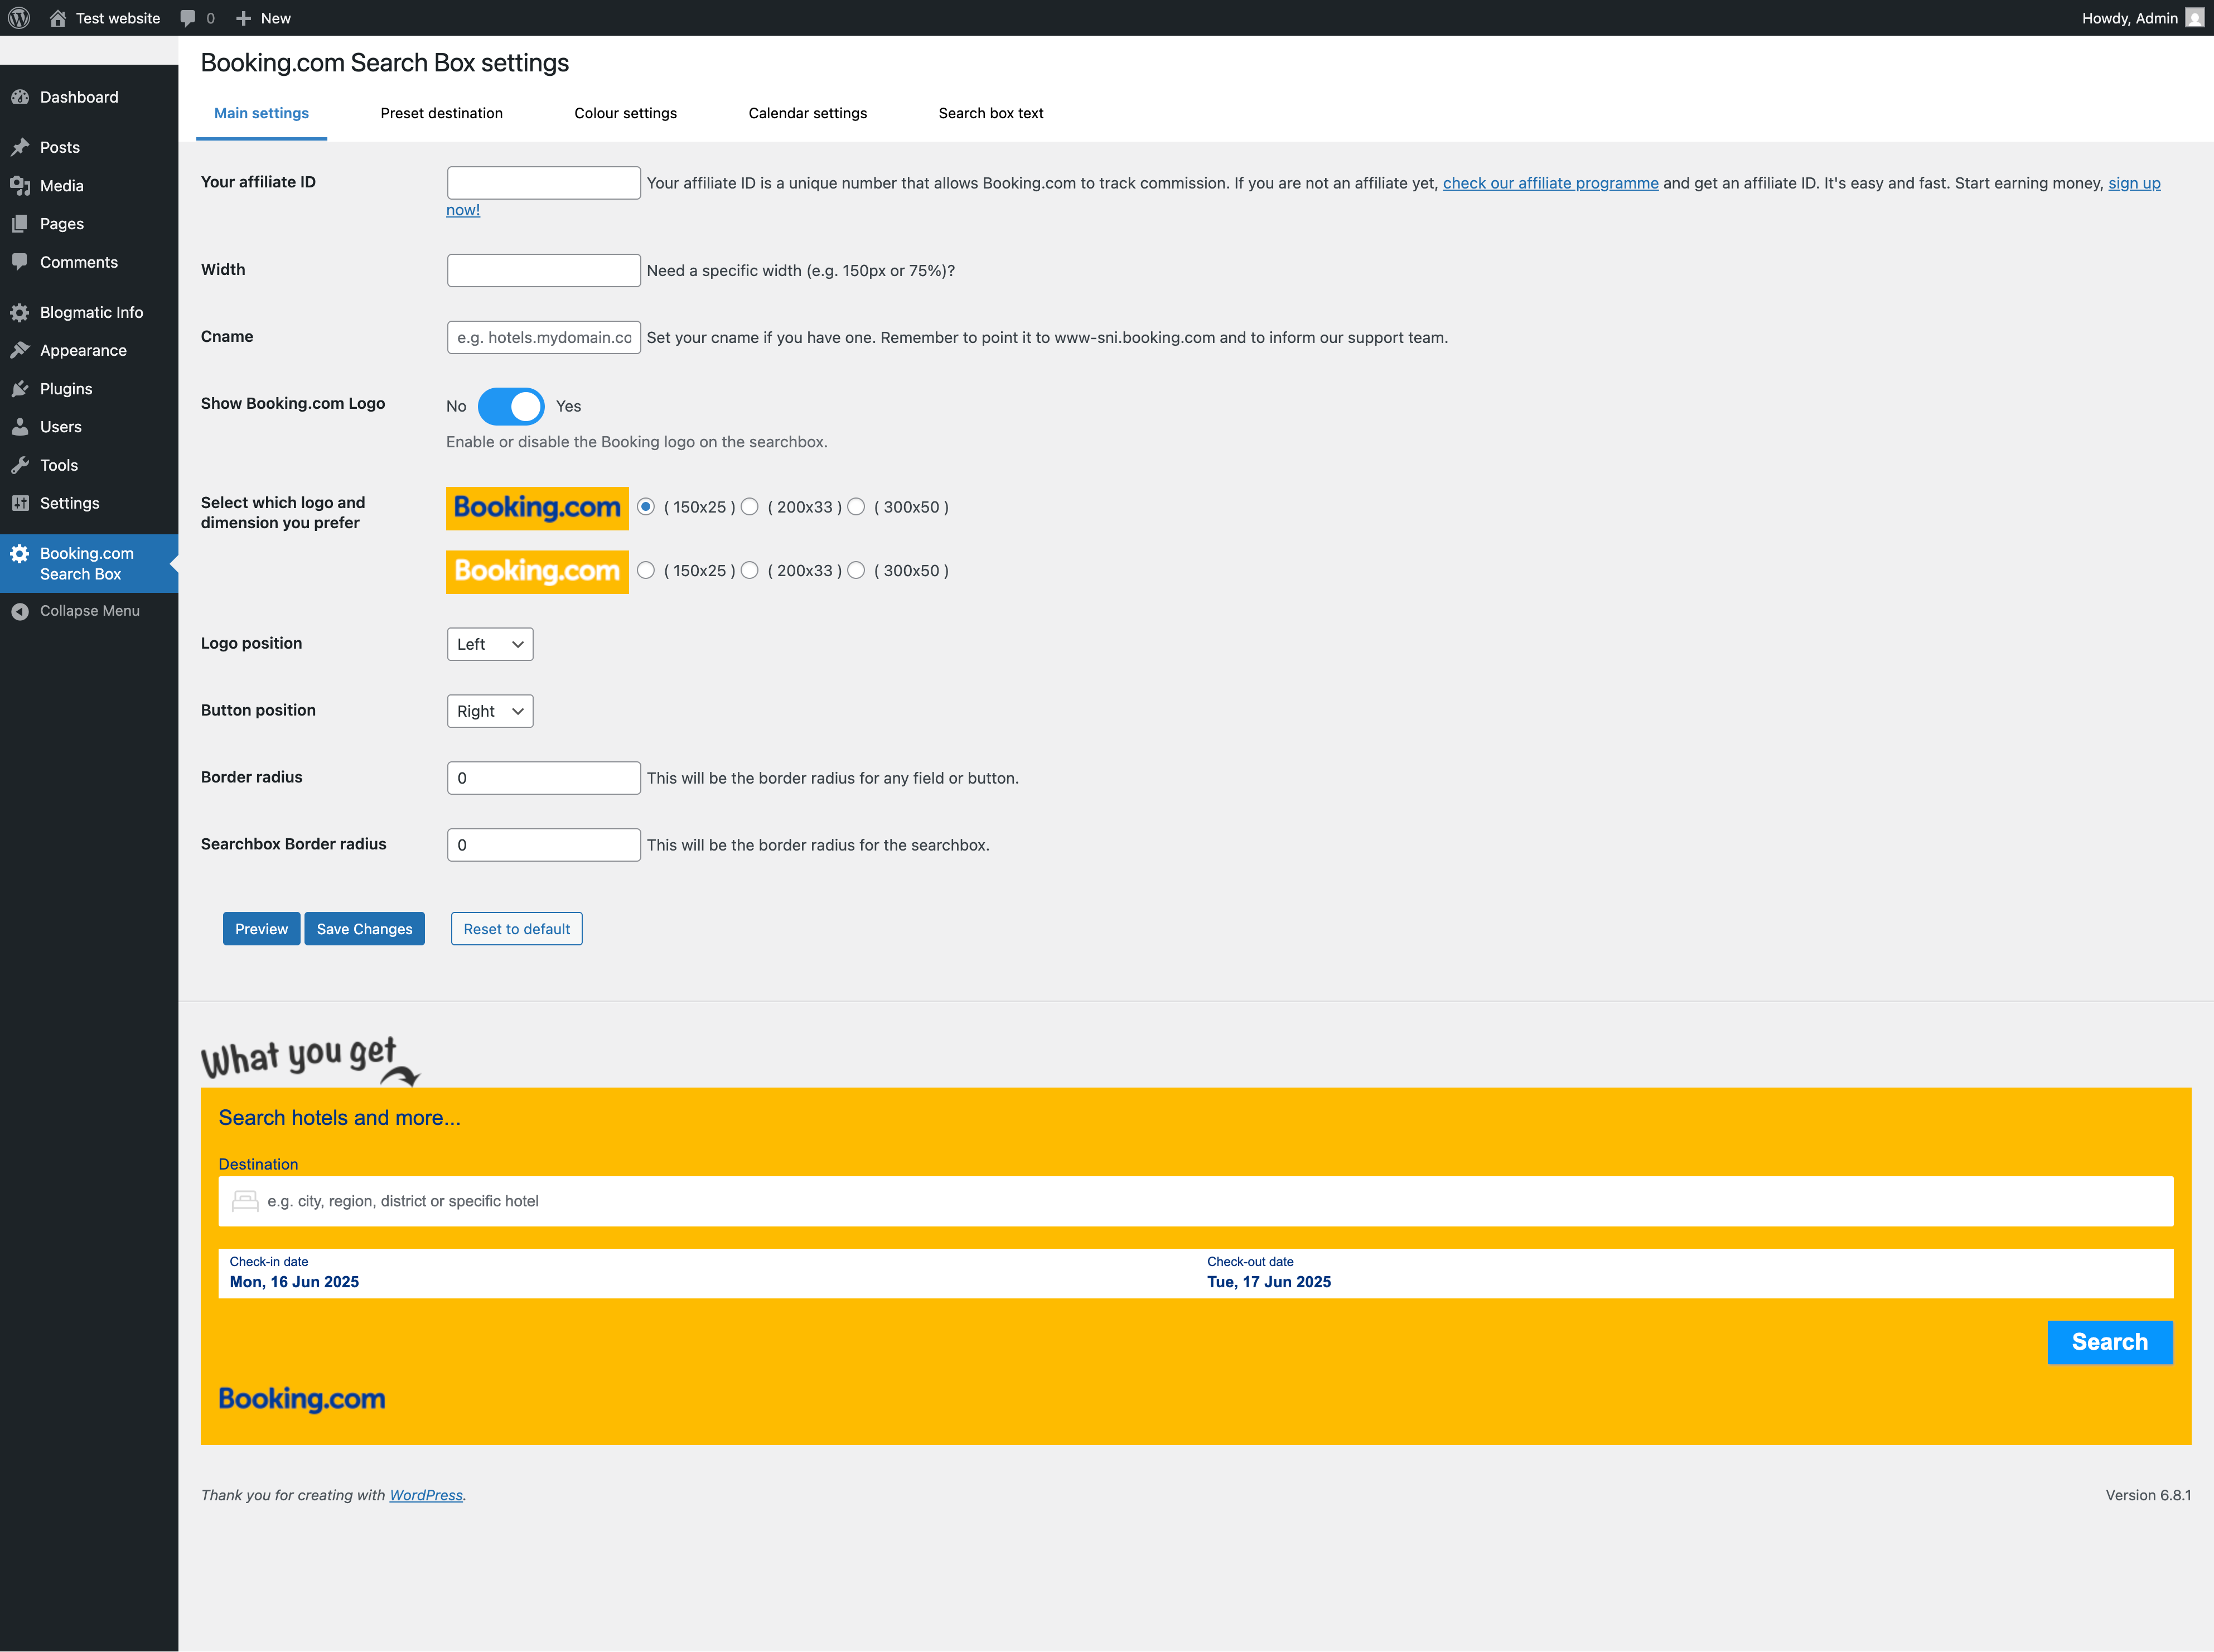The image size is (2214, 1652).
Task: Click the Posts pin icon
Action: pyautogui.click(x=20, y=147)
